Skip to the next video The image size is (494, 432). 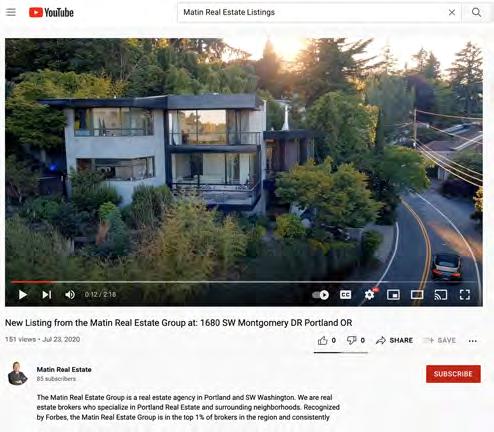pyautogui.click(x=47, y=295)
